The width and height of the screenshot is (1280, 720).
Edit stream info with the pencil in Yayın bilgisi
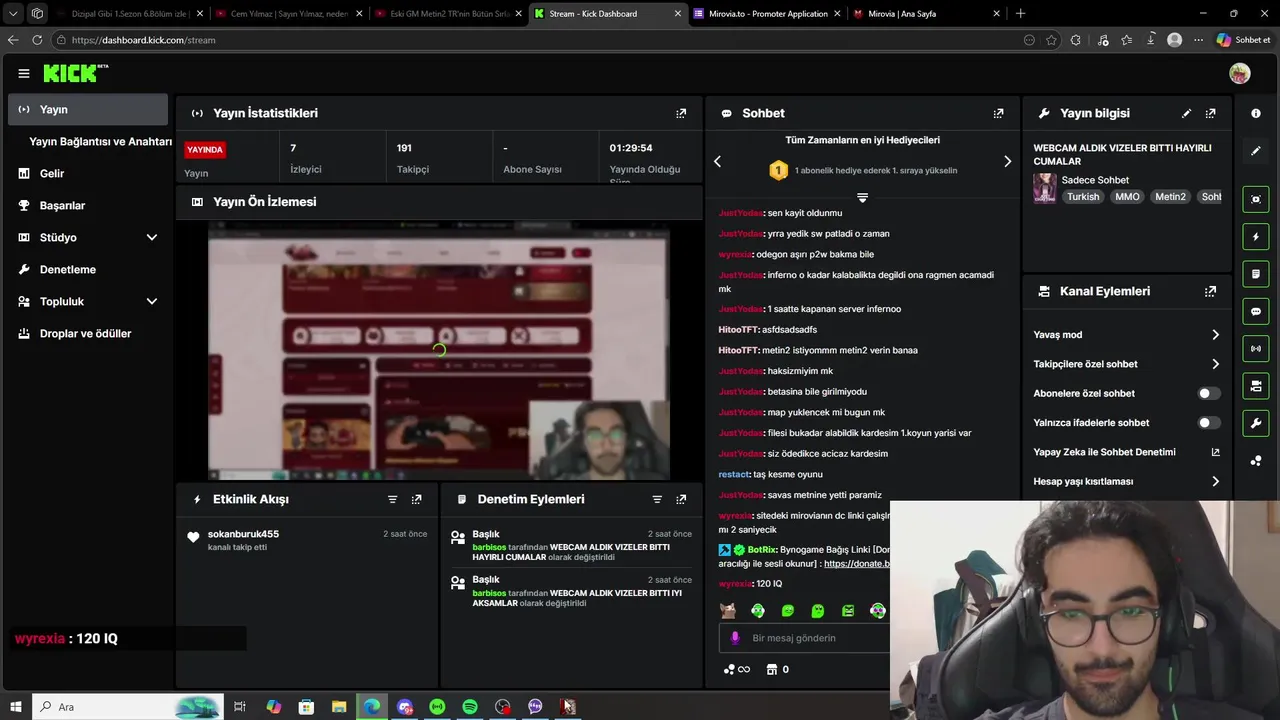click(x=1186, y=113)
